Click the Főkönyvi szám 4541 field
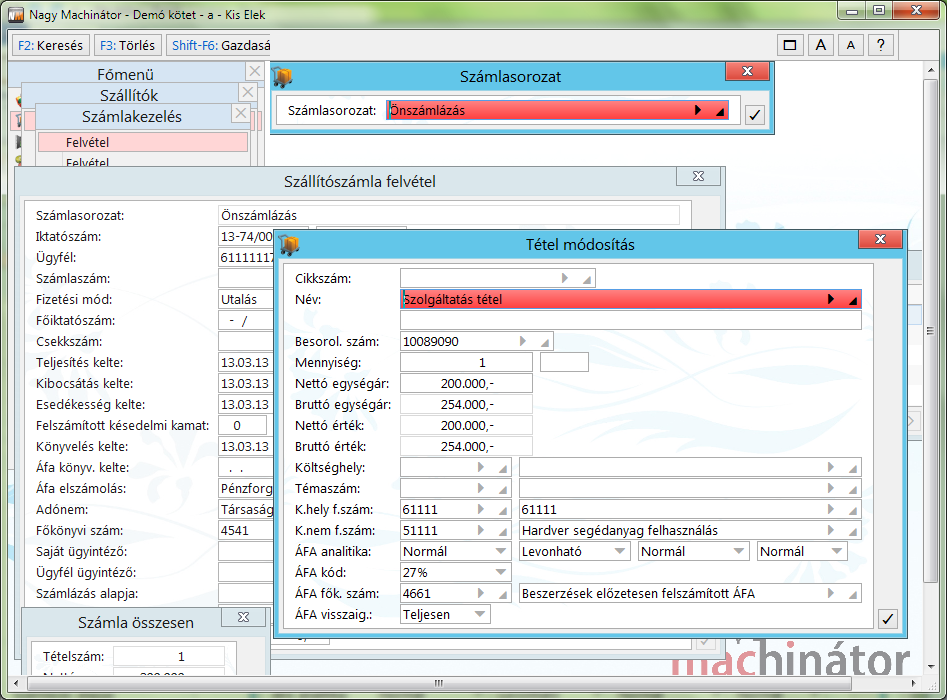 pos(246,530)
